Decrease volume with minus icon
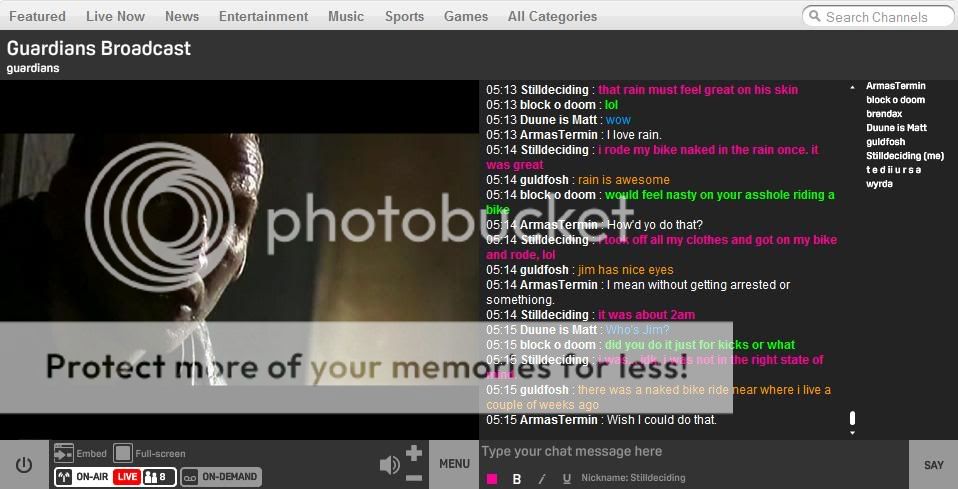 coord(414,478)
